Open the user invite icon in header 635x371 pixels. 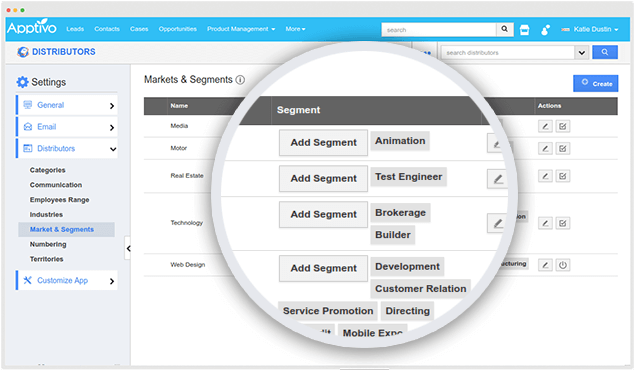pyautogui.click(x=546, y=30)
